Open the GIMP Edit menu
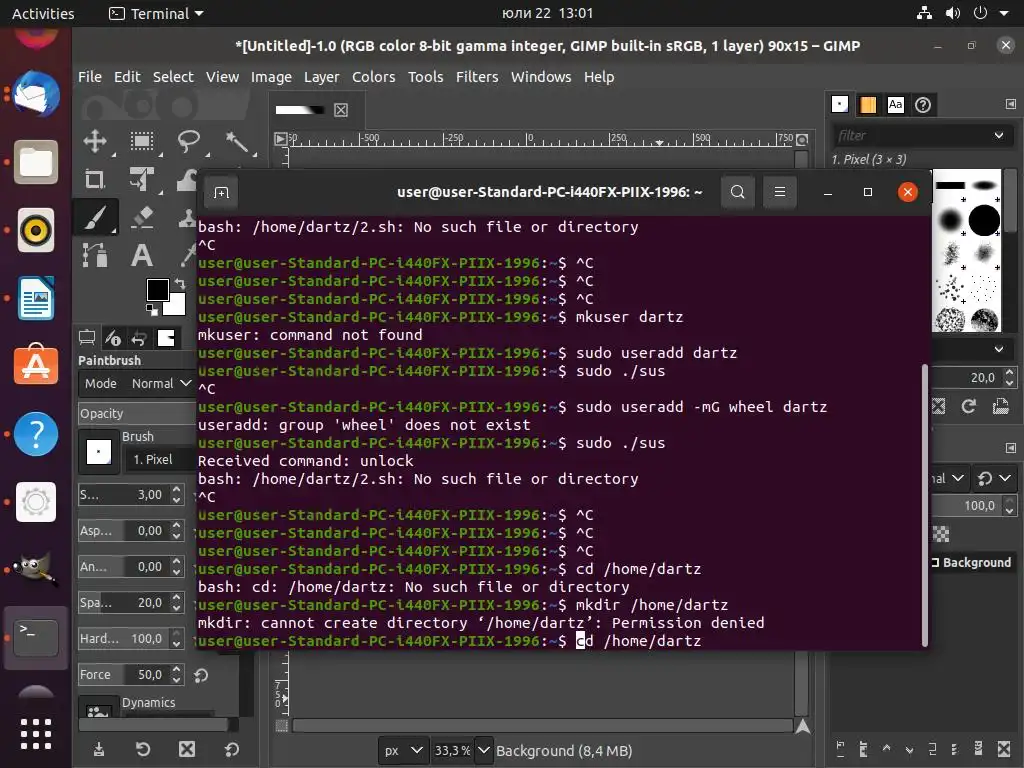Viewport: 1024px width, 768px height. click(x=127, y=77)
